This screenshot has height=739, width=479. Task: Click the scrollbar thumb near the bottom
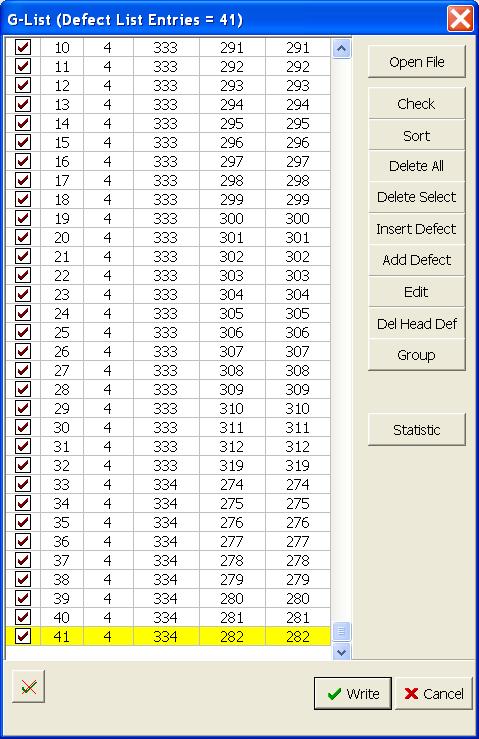[x=341, y=631]
